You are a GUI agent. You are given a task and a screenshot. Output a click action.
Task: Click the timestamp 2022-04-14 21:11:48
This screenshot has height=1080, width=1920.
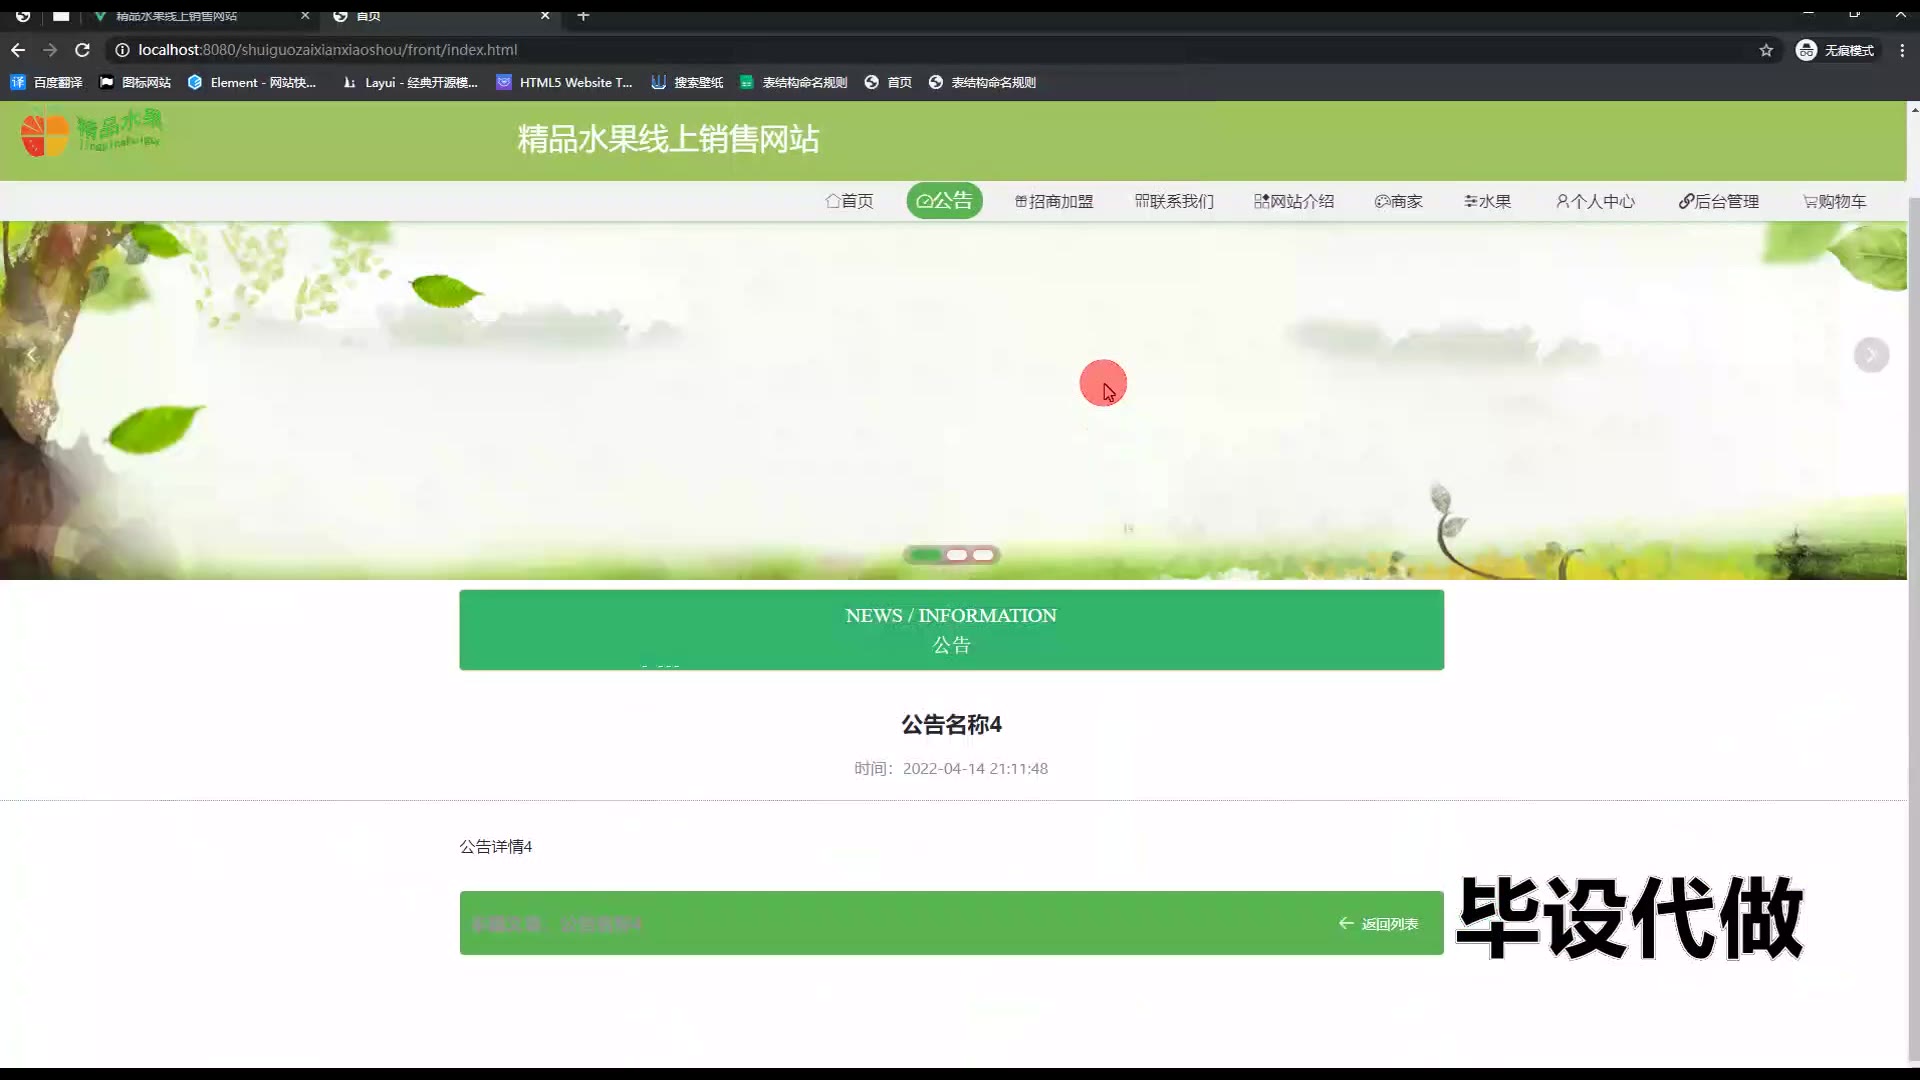click(975, 768)
